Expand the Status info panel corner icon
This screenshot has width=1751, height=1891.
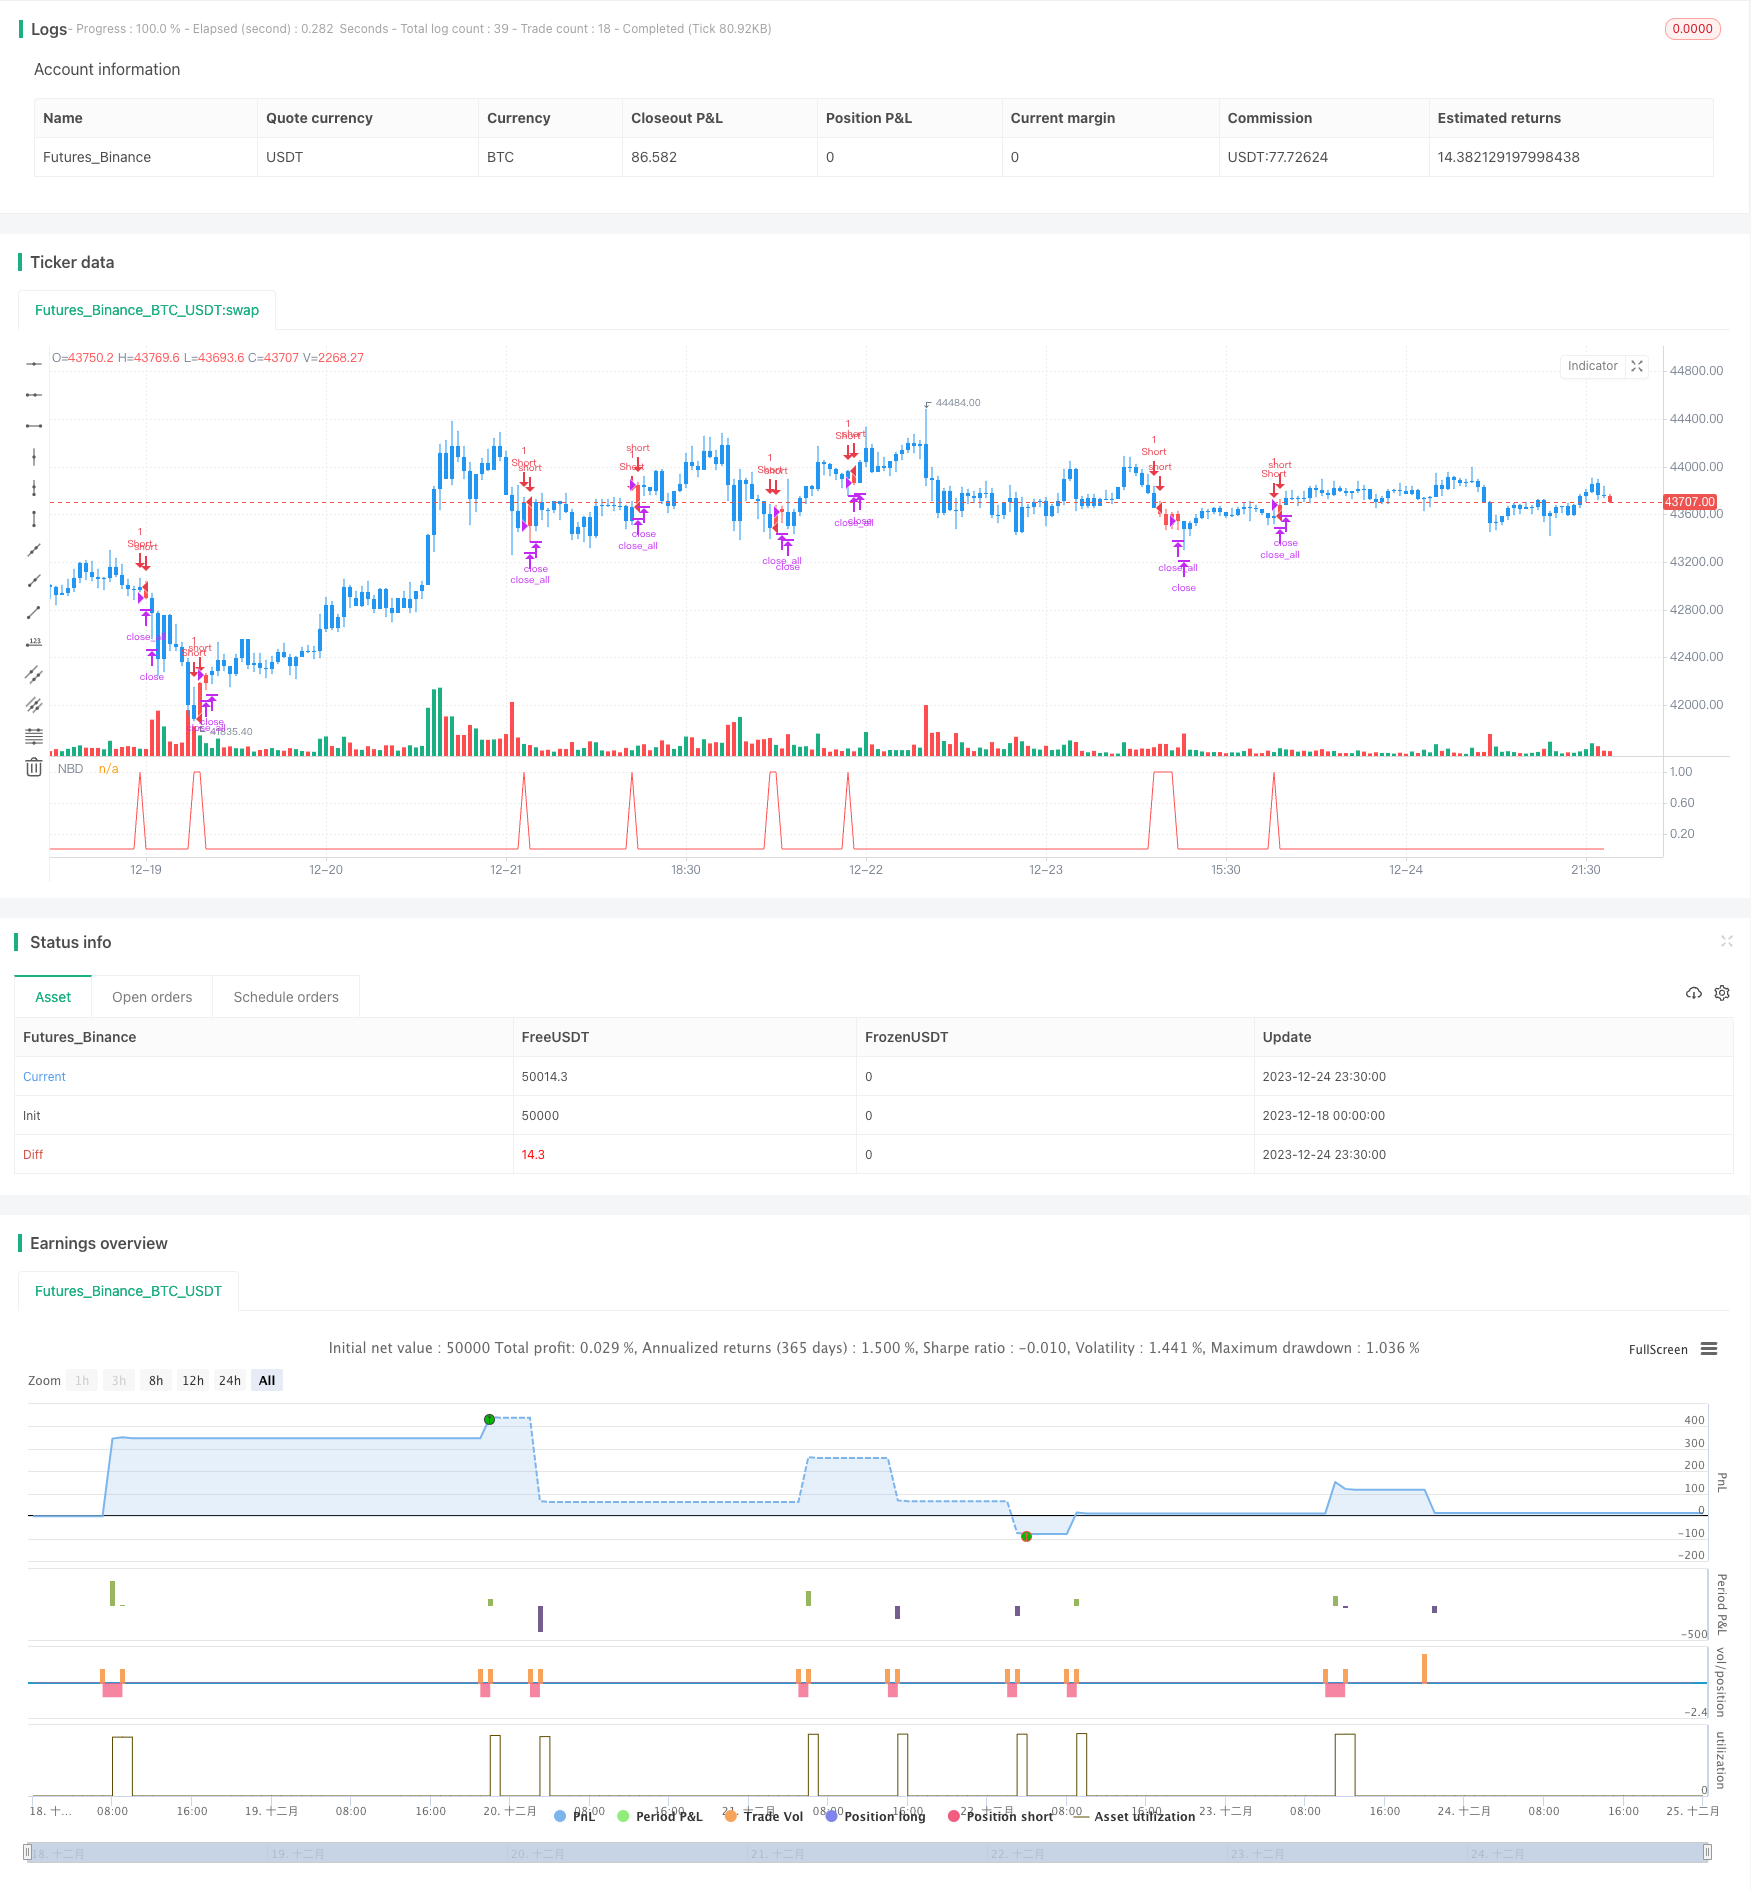click(1727, 941)
